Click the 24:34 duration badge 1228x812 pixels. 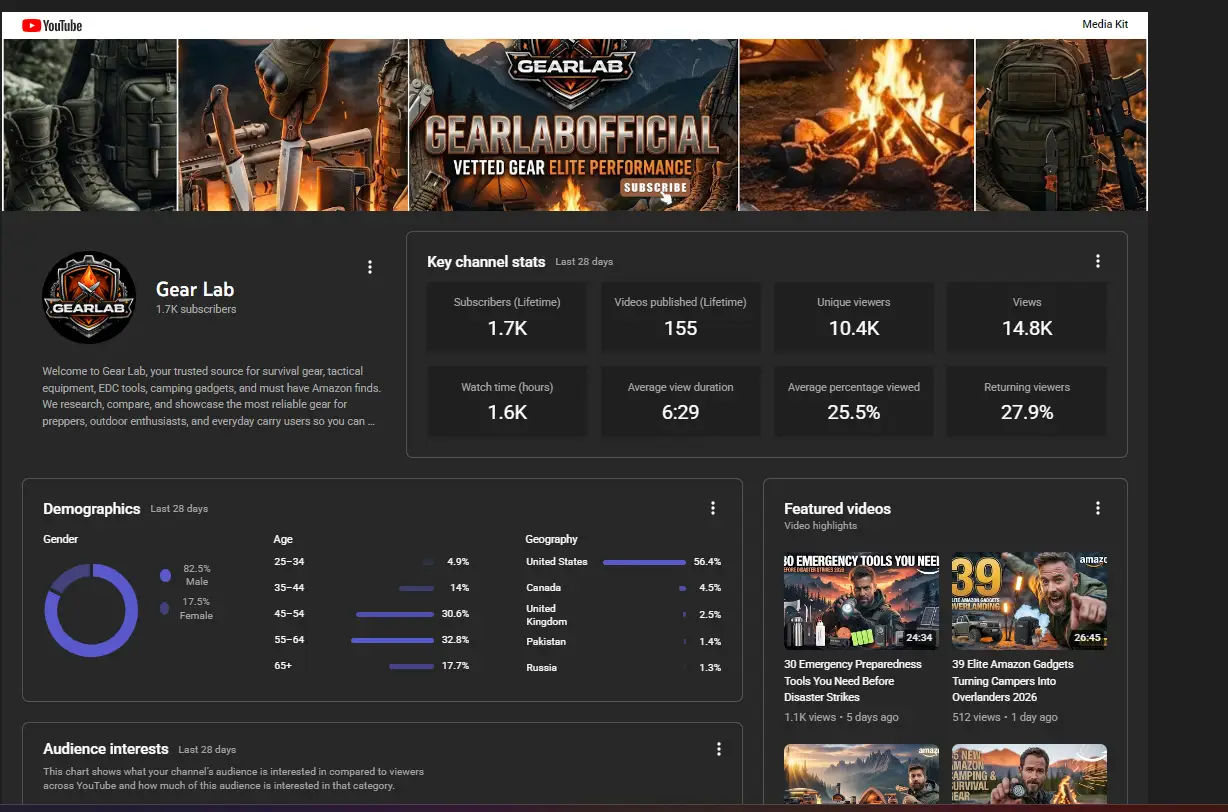pyautogui.click(x=919, y=637)
